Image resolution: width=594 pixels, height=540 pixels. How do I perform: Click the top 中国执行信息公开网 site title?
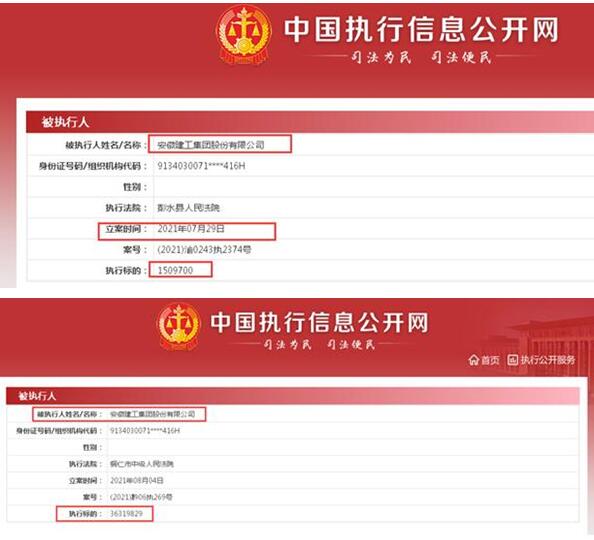(x=421, y=30)
